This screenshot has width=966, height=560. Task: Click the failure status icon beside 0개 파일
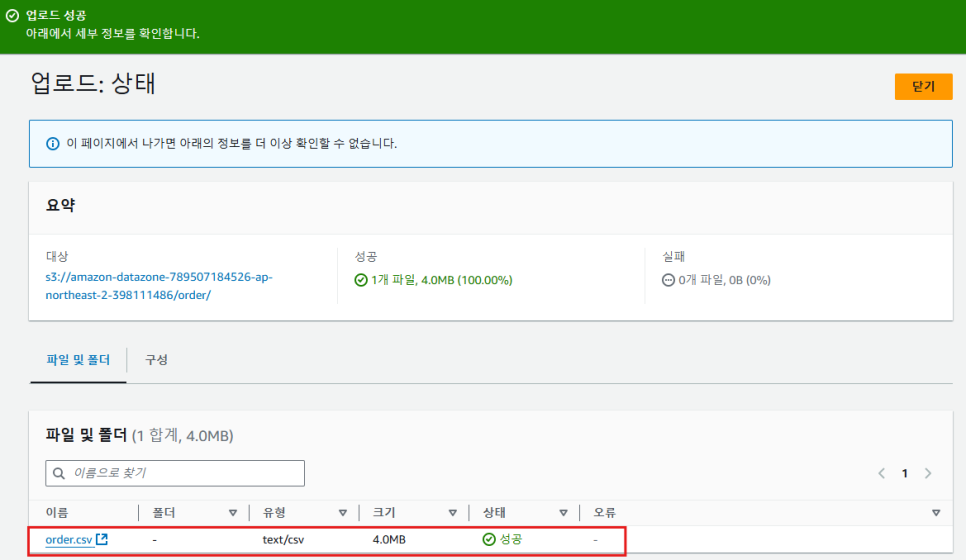click(668, 280)
